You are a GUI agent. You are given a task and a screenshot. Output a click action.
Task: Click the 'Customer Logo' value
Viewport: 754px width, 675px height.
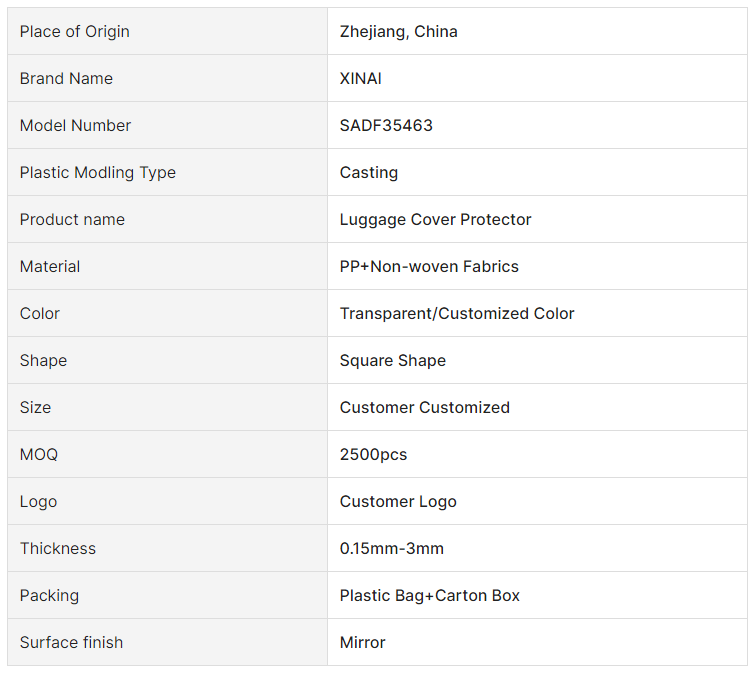click(398, 502)
